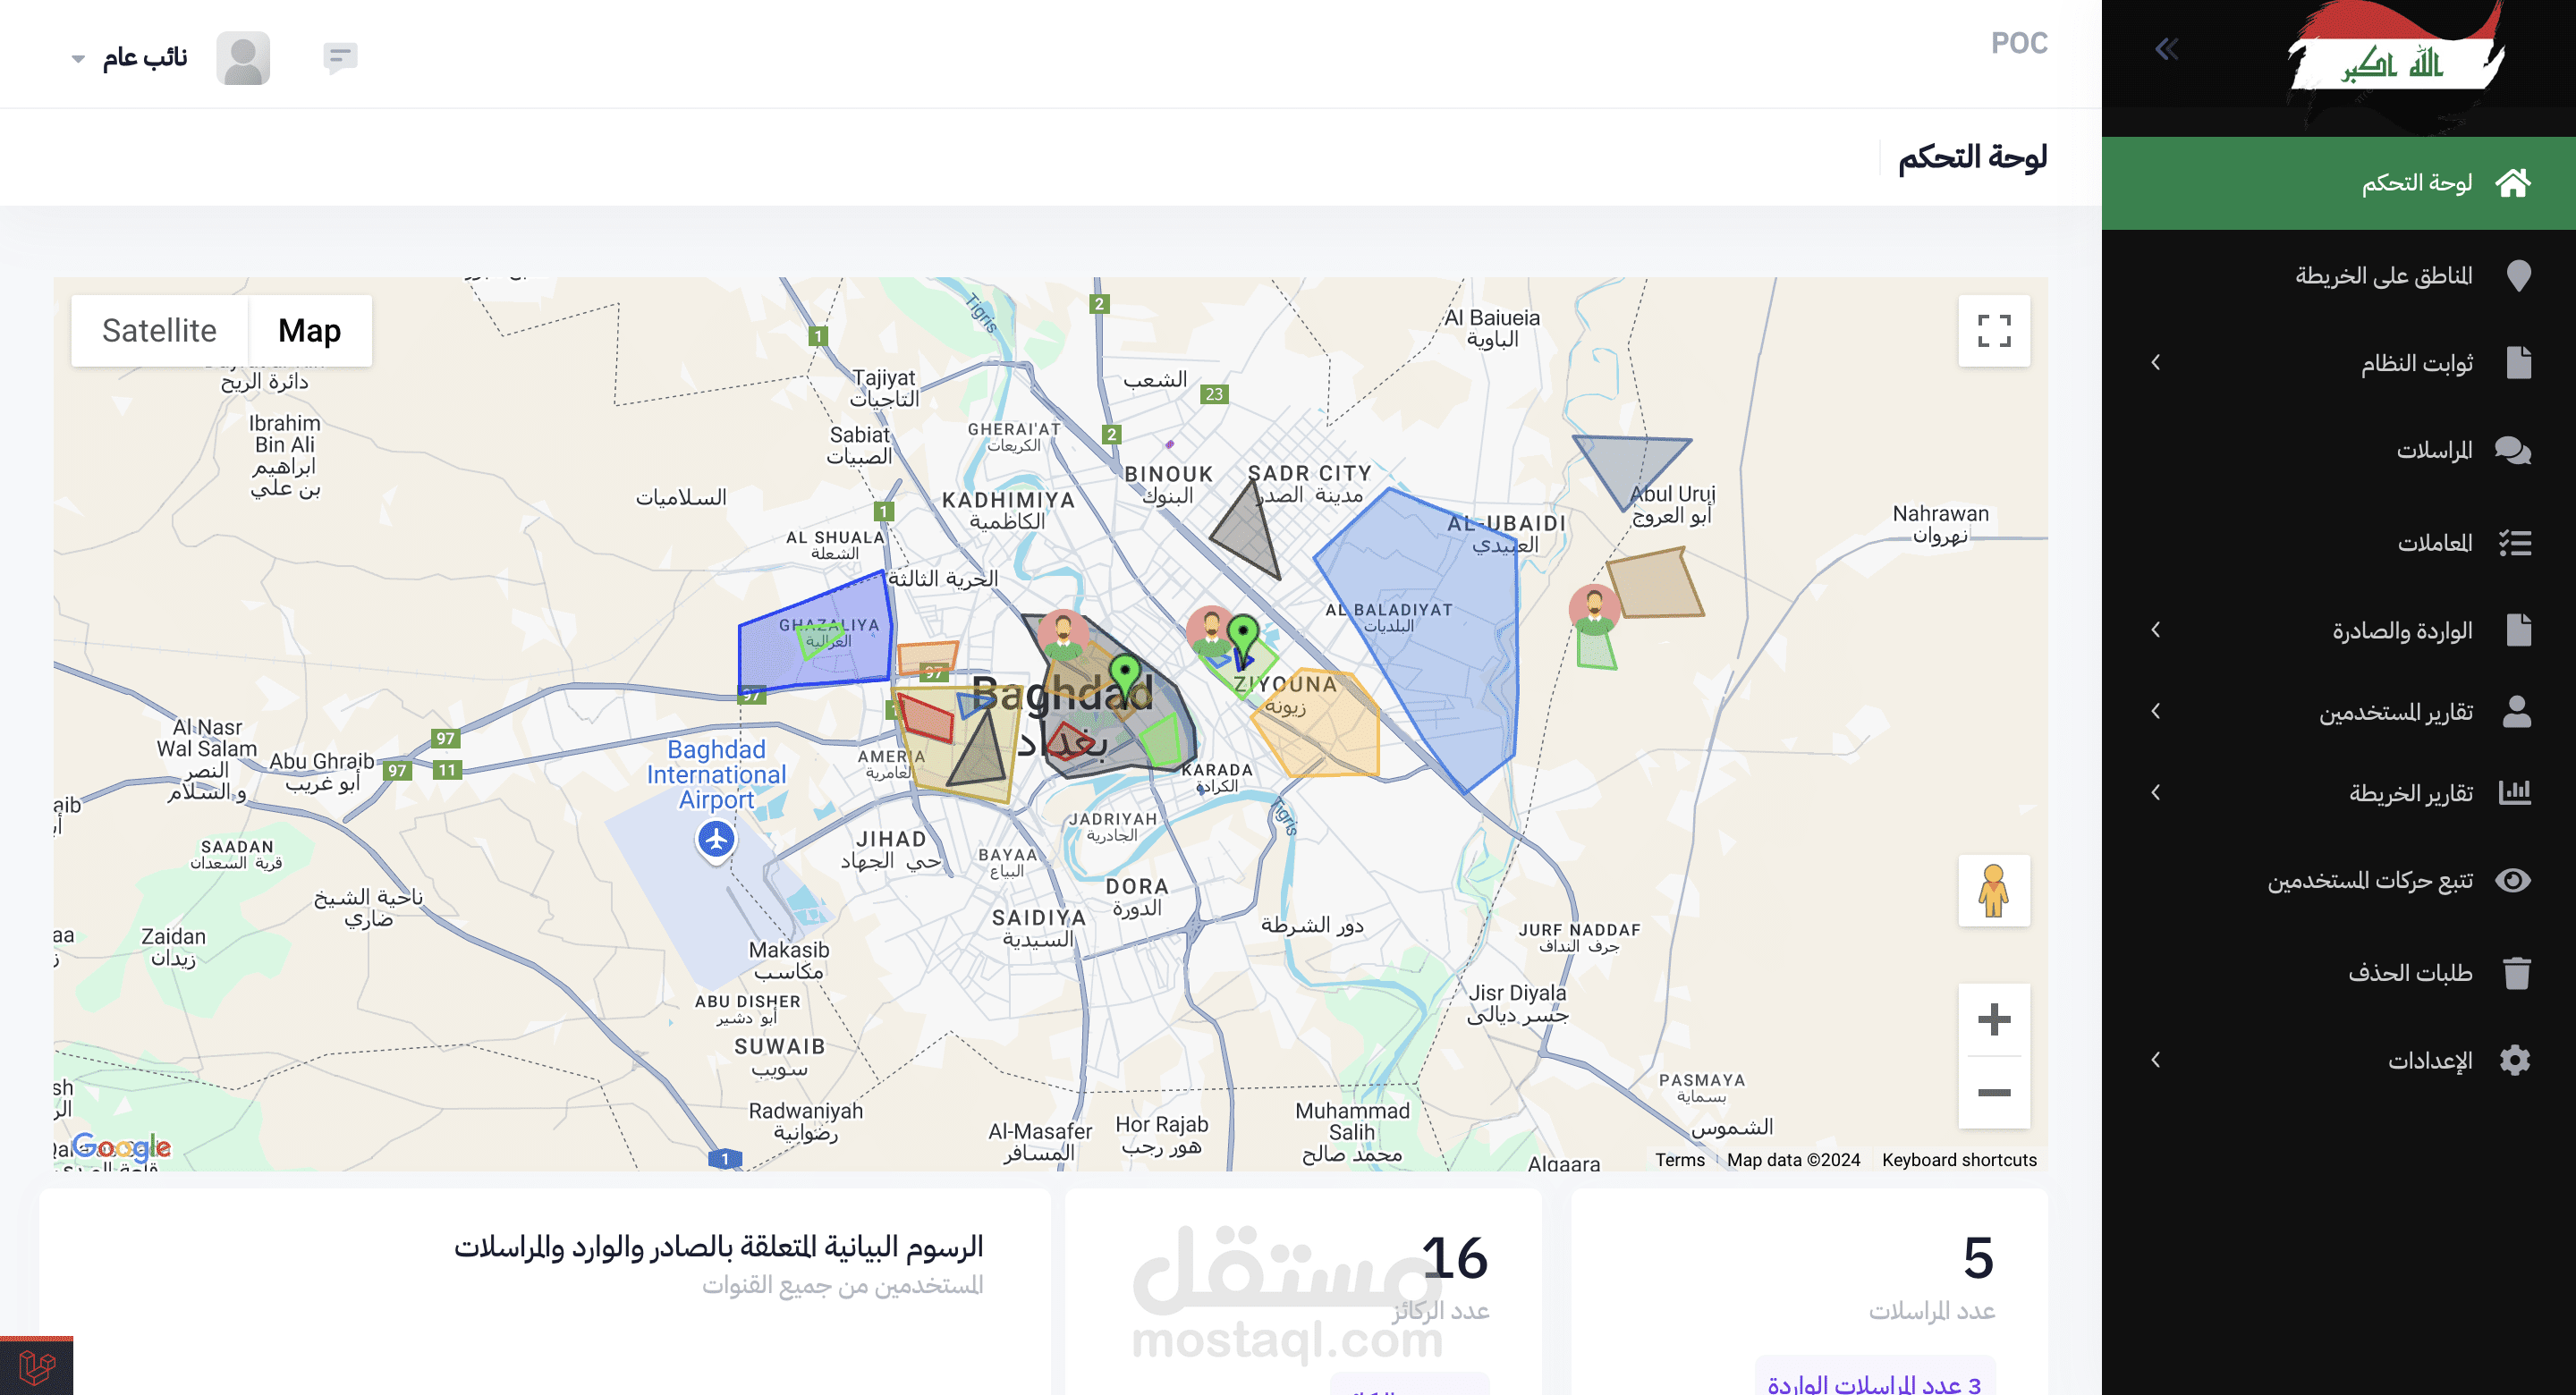Click the messages icon in top header
The height and width of the screenshot is (1395, 2576).
tap(340, 57)
